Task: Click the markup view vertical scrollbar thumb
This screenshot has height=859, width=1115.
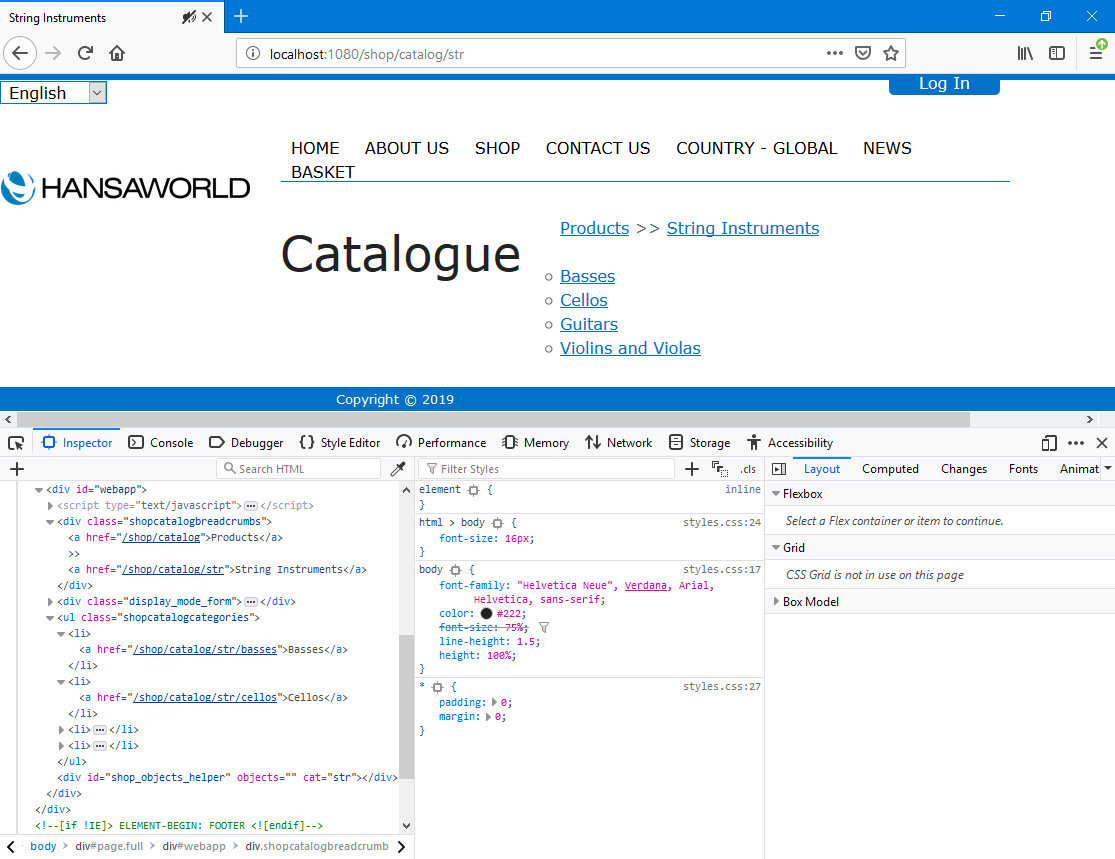Action: tap(407, 705)
